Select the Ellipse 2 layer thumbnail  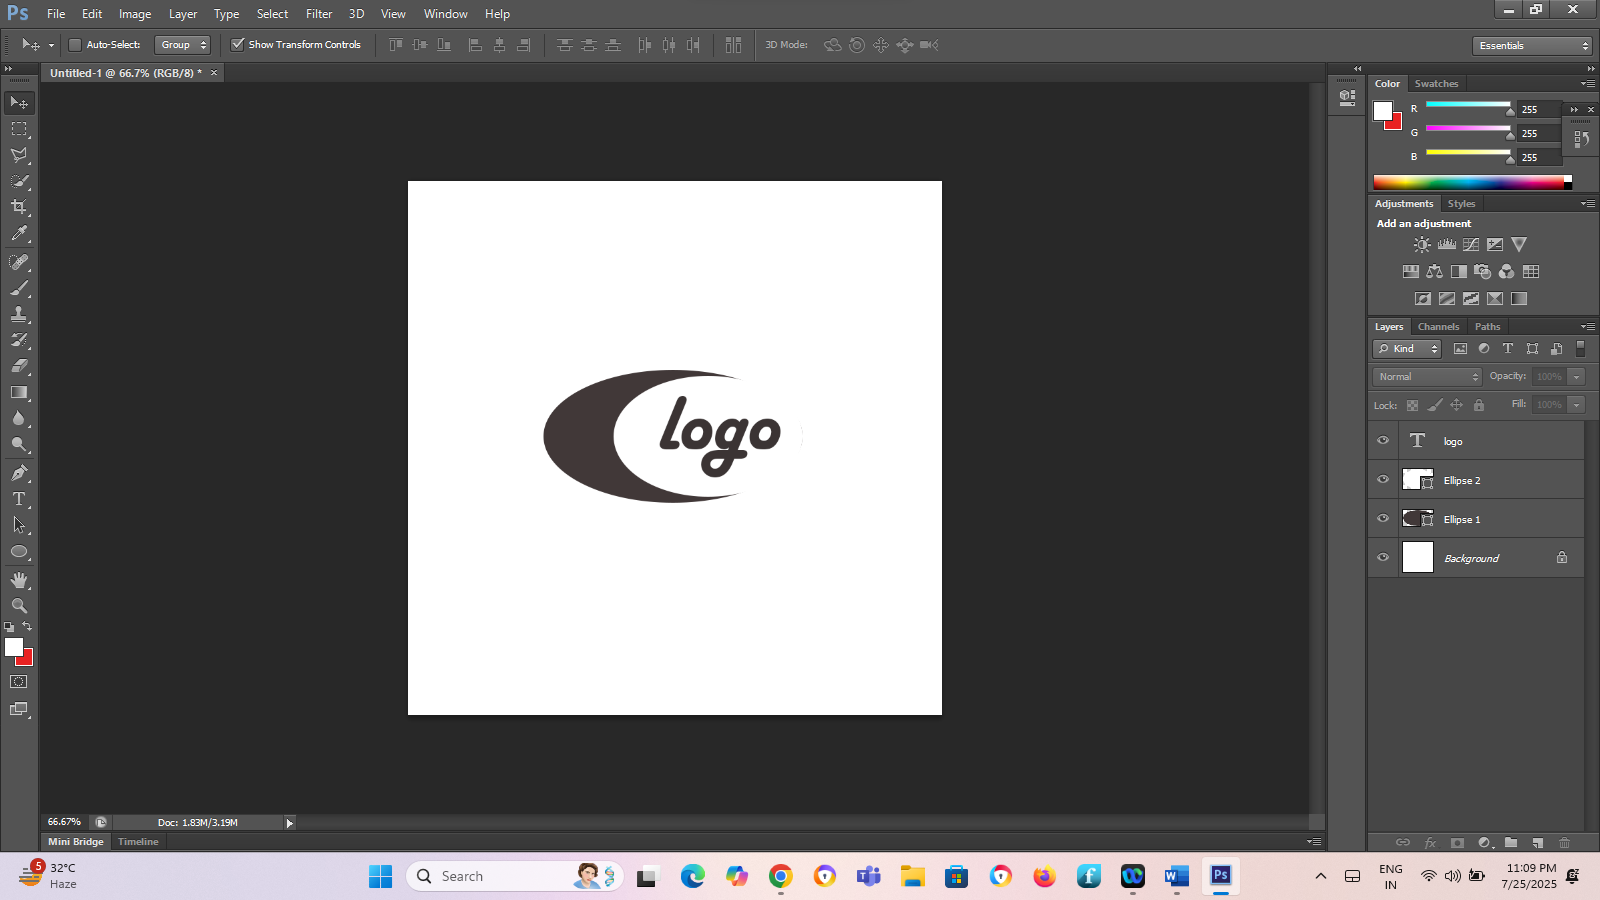[x=1418, y=480]
